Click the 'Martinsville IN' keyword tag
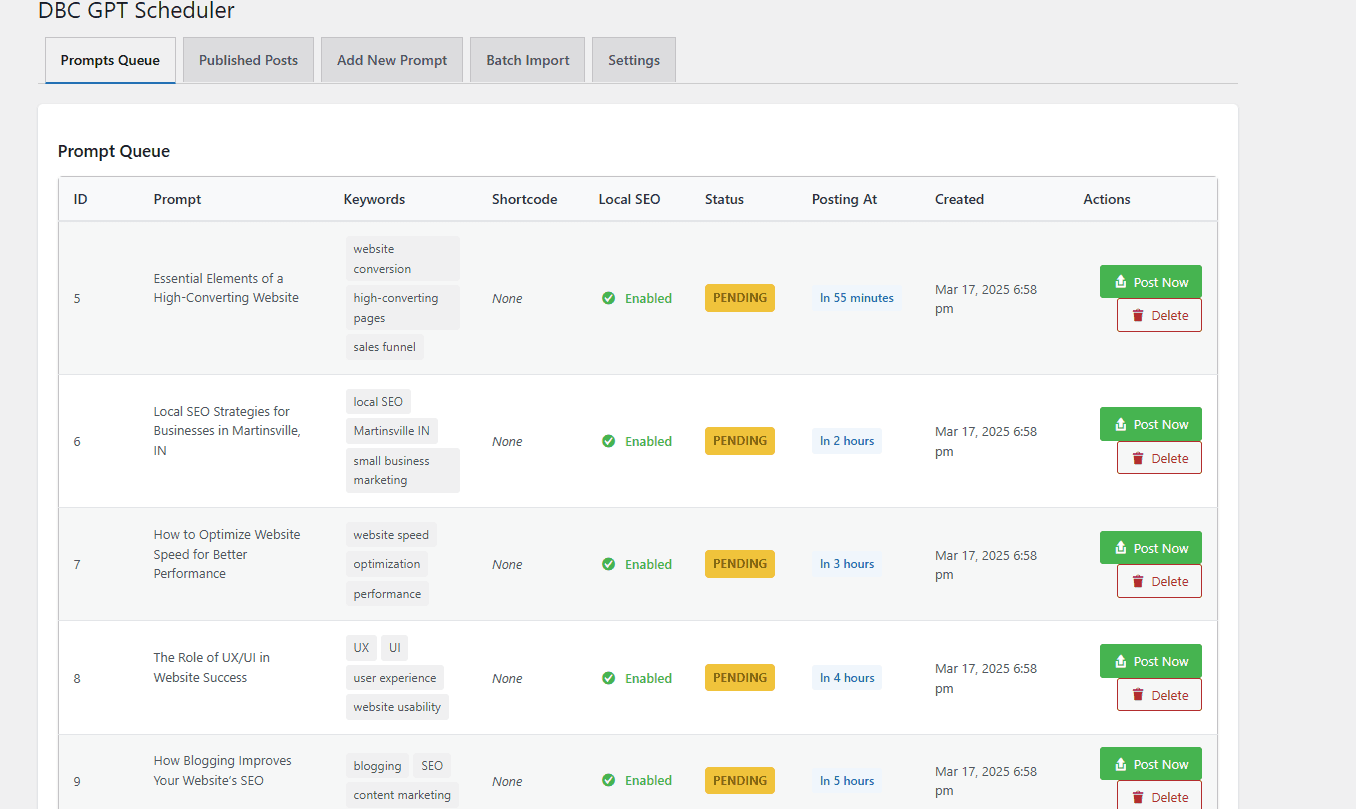 tap(391, 431)
